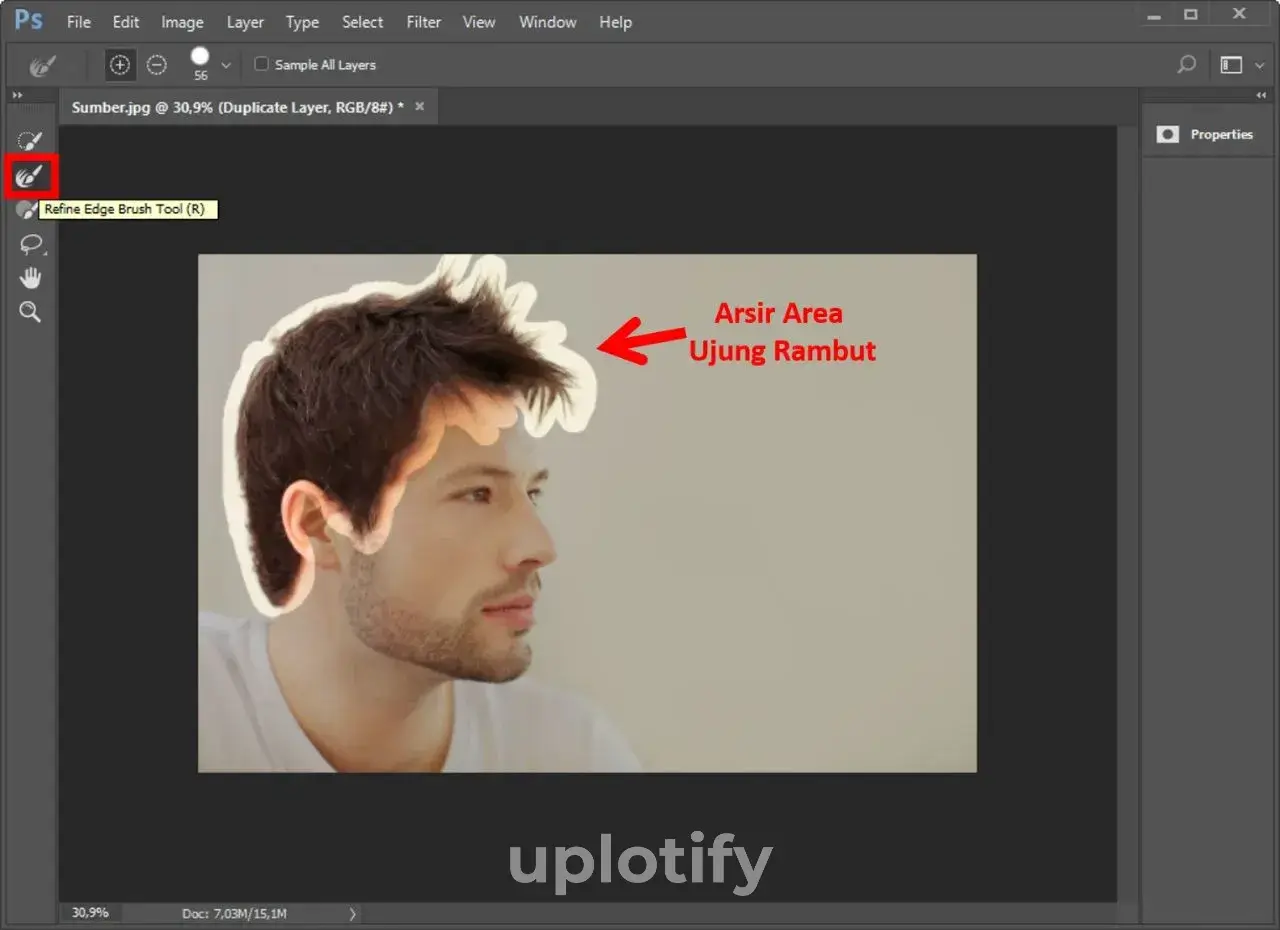Viewport: 1280px width, 930px height.
Task: Switch brush to subtract (minus) mode
Action: [157, 65]
